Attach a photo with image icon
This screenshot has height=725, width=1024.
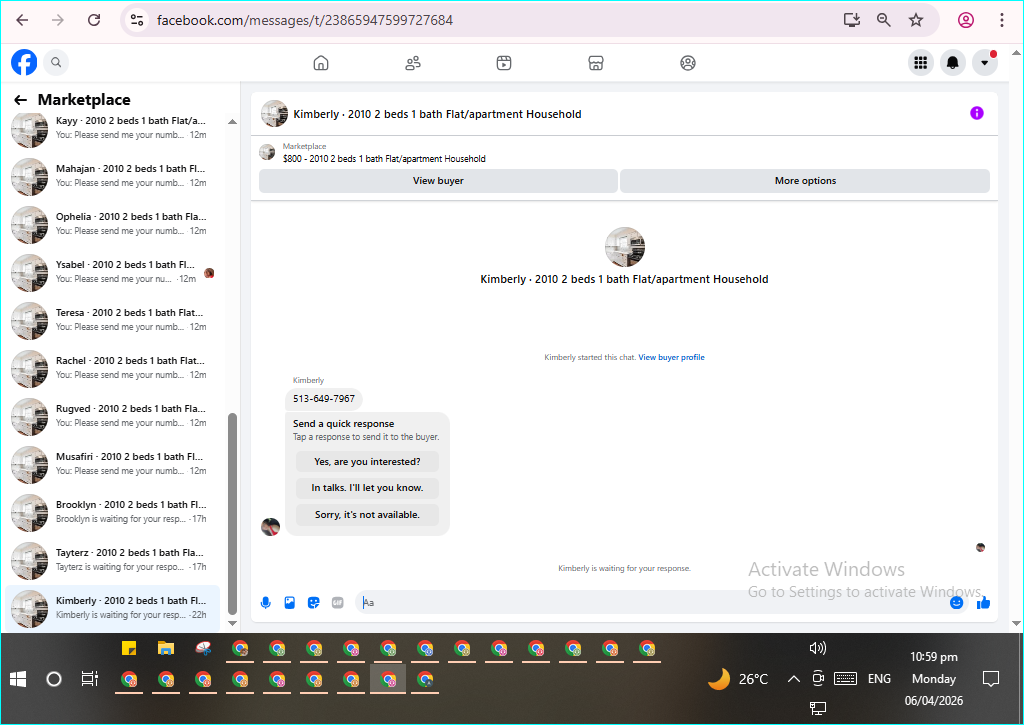290,603
